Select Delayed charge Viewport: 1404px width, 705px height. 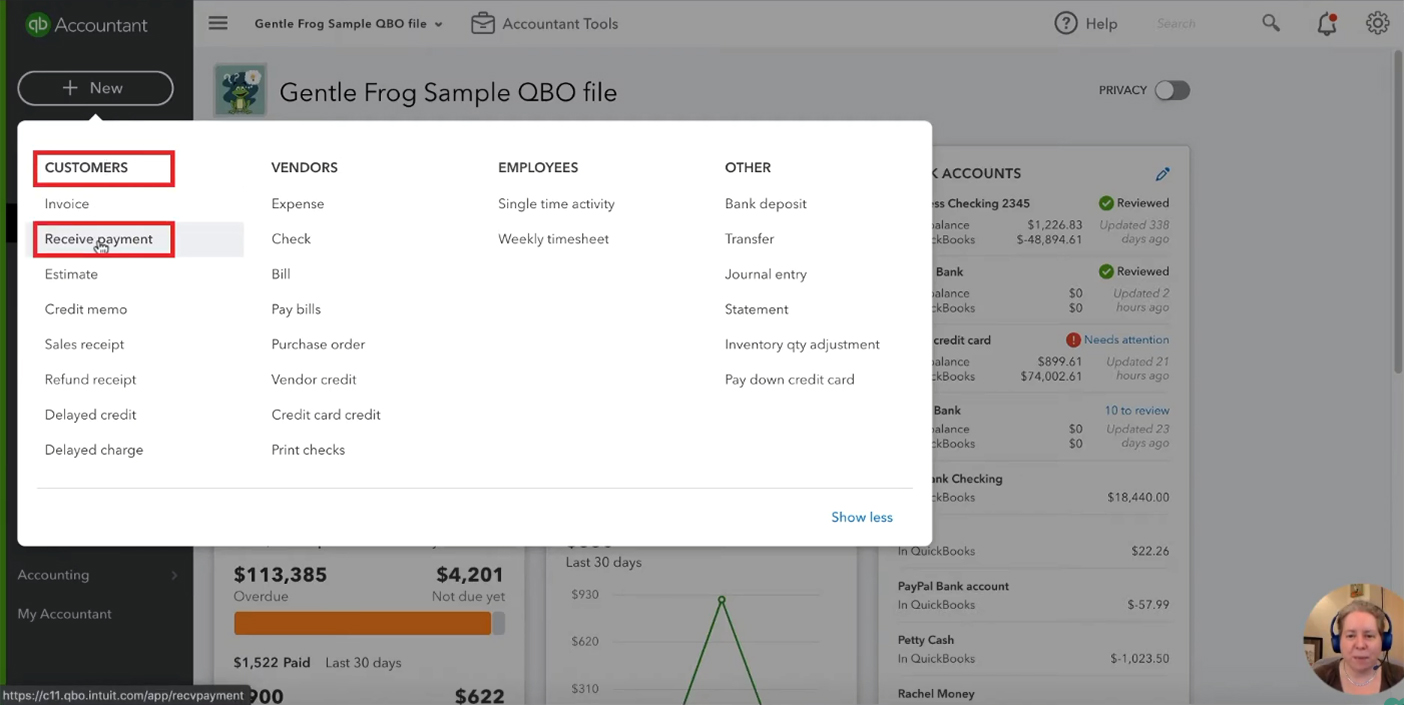[x=94, y=450]
